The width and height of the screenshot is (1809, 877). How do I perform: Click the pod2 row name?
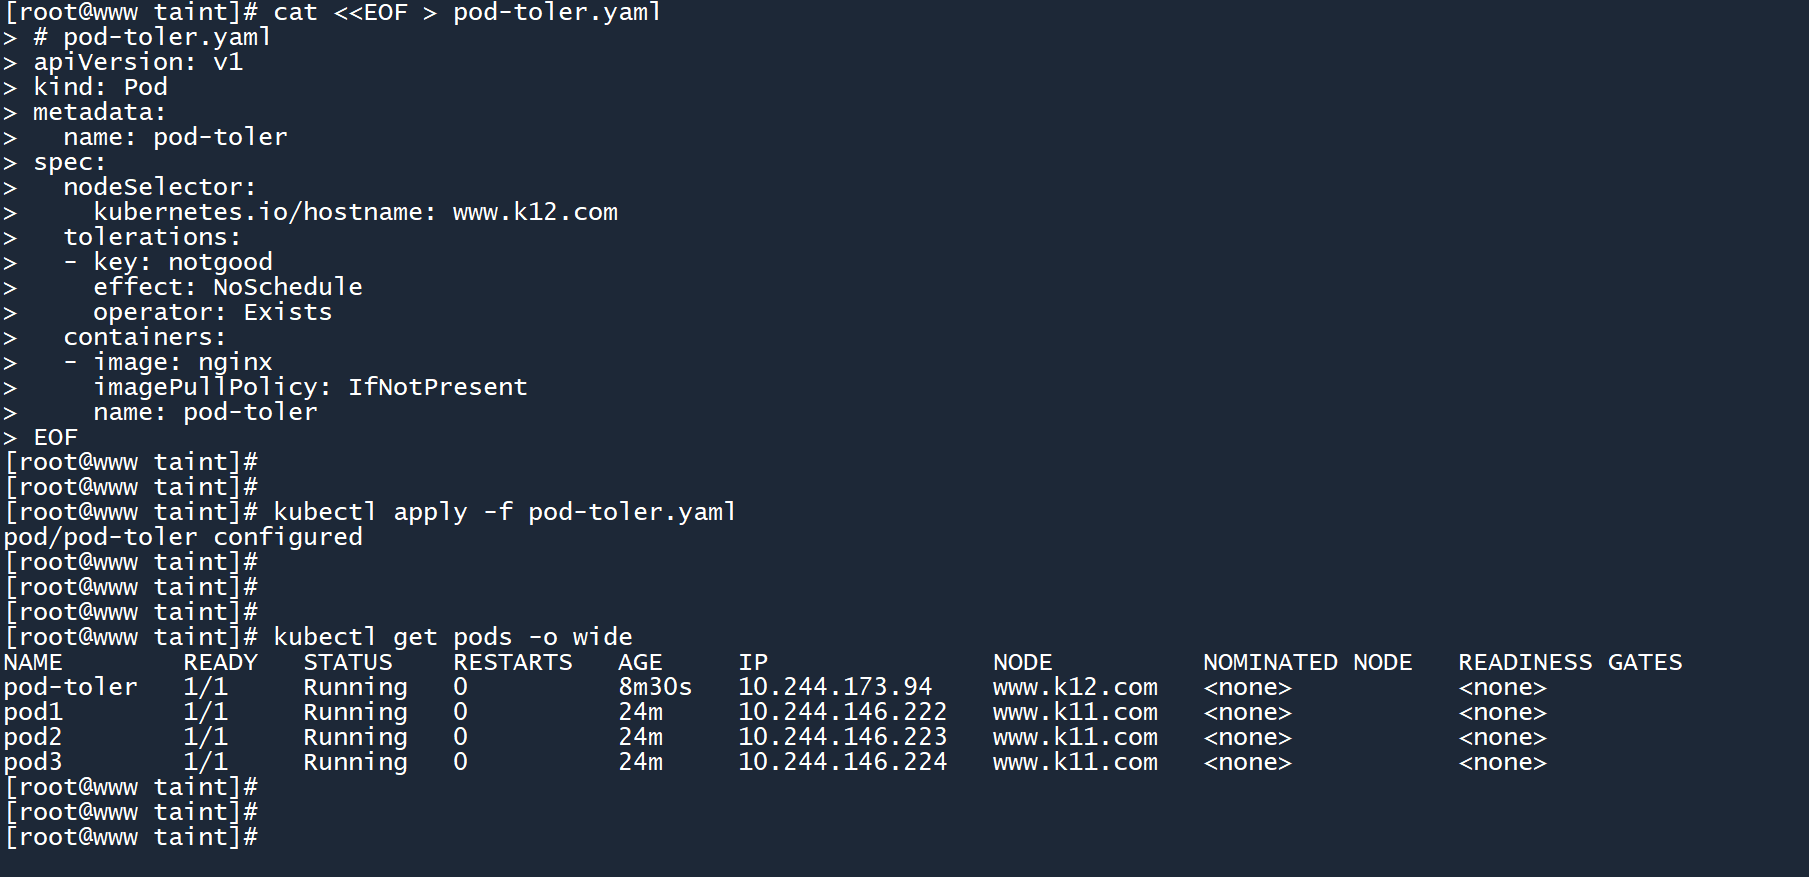(33, 738)
